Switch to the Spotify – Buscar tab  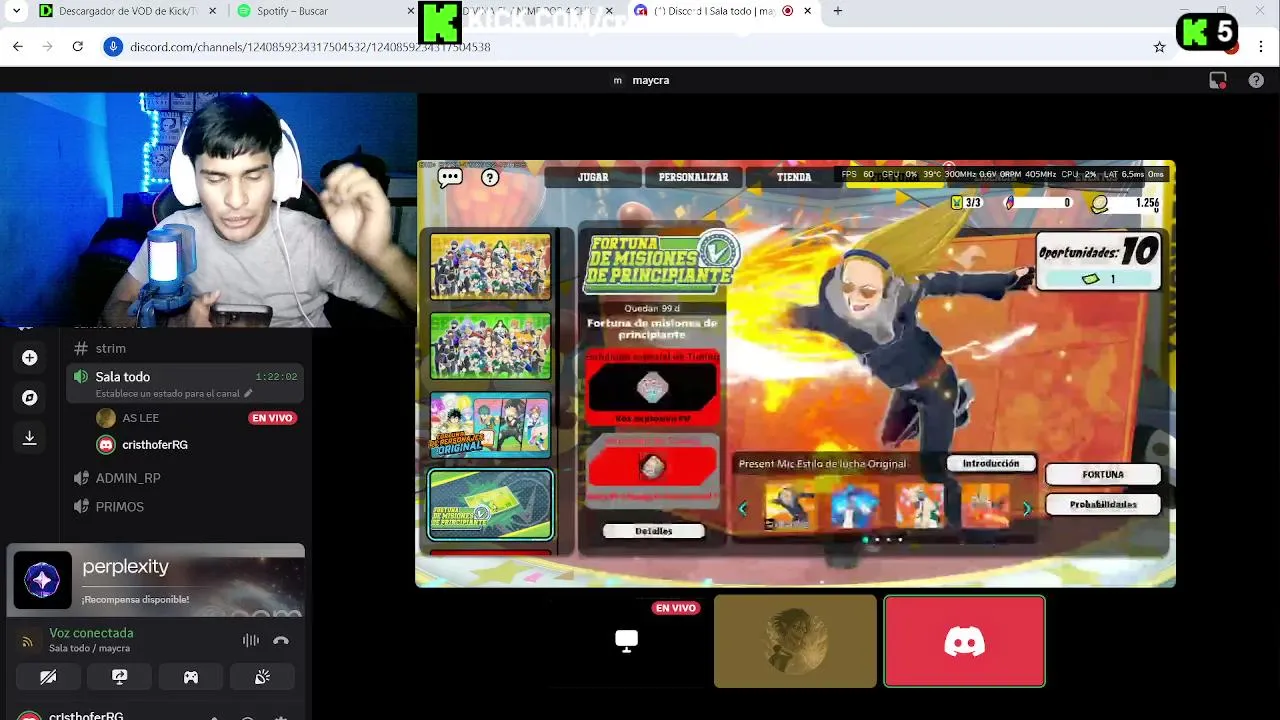coord(322,11)
